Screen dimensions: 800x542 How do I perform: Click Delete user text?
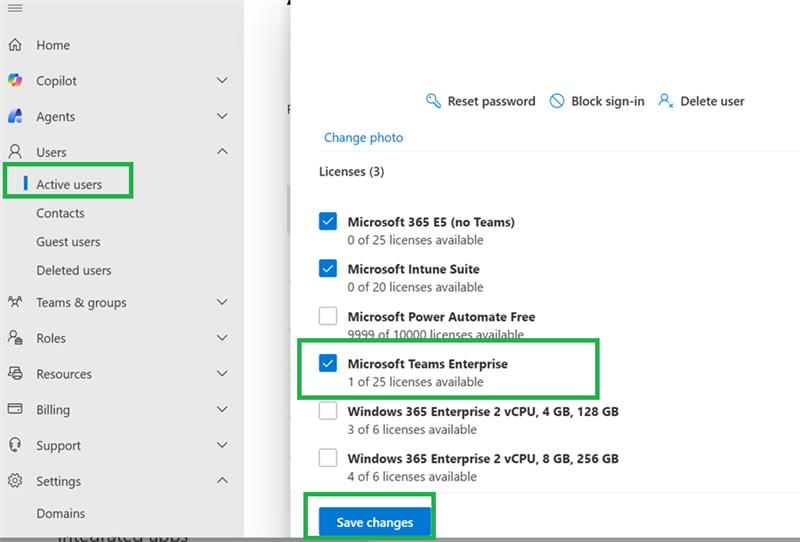point(712,101)
